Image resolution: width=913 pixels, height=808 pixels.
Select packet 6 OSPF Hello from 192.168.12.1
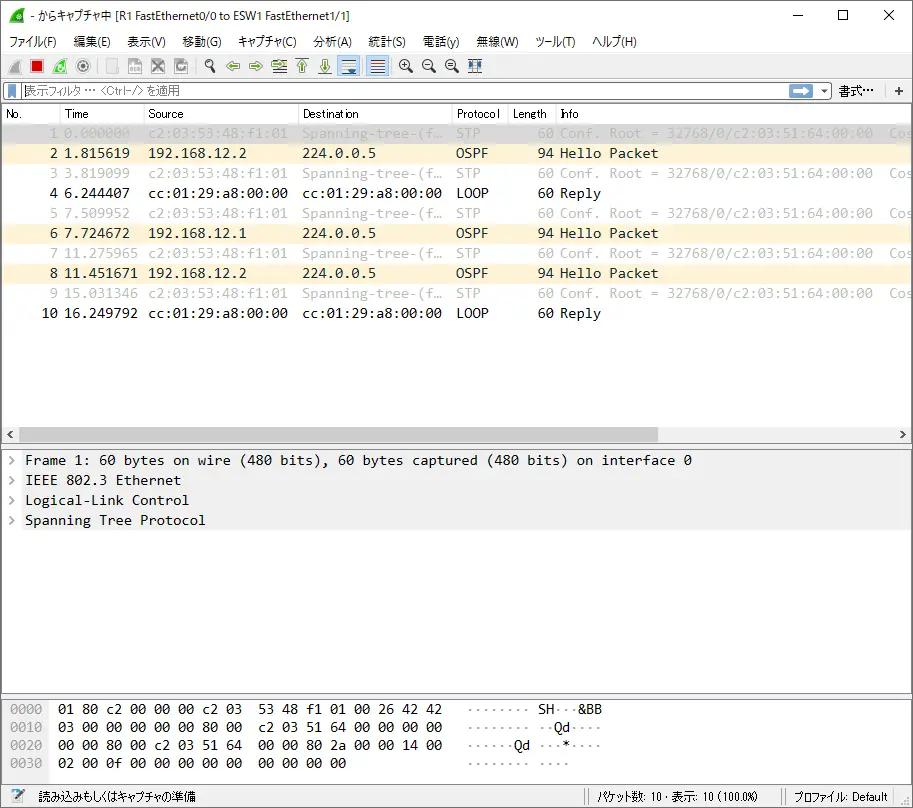[x=456, y=233]
